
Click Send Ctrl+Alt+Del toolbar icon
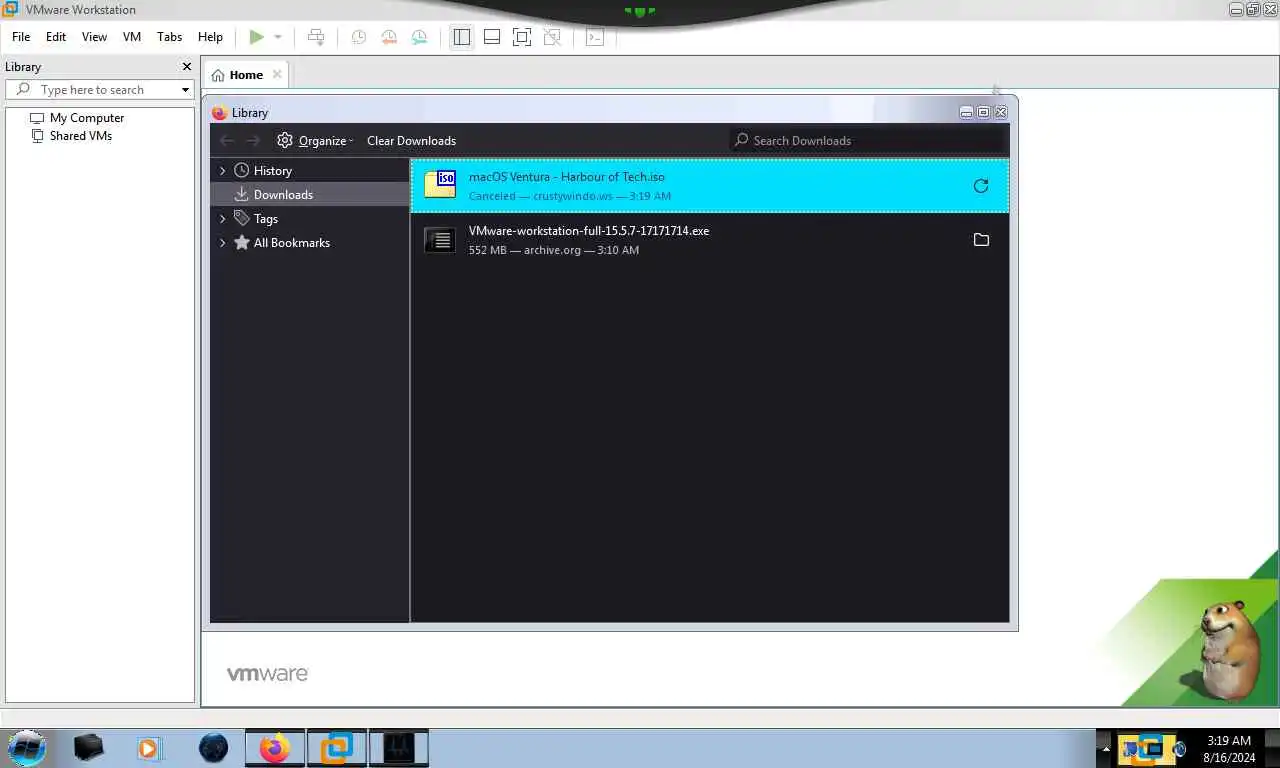coord(316,37)
